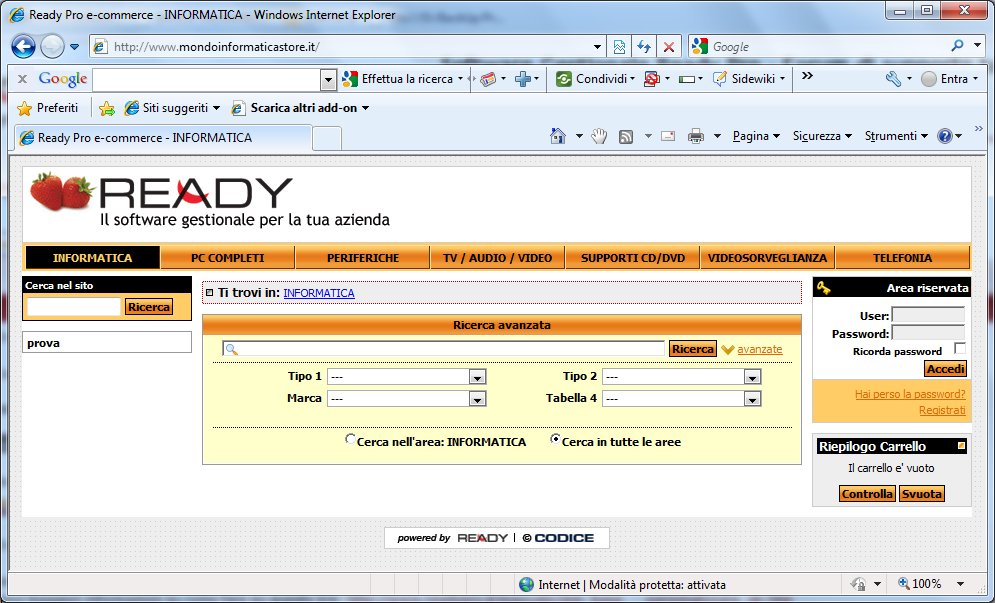Open the recent pages dropdown next to Forward
Viewport: 995px width, 603px height.
74,46
